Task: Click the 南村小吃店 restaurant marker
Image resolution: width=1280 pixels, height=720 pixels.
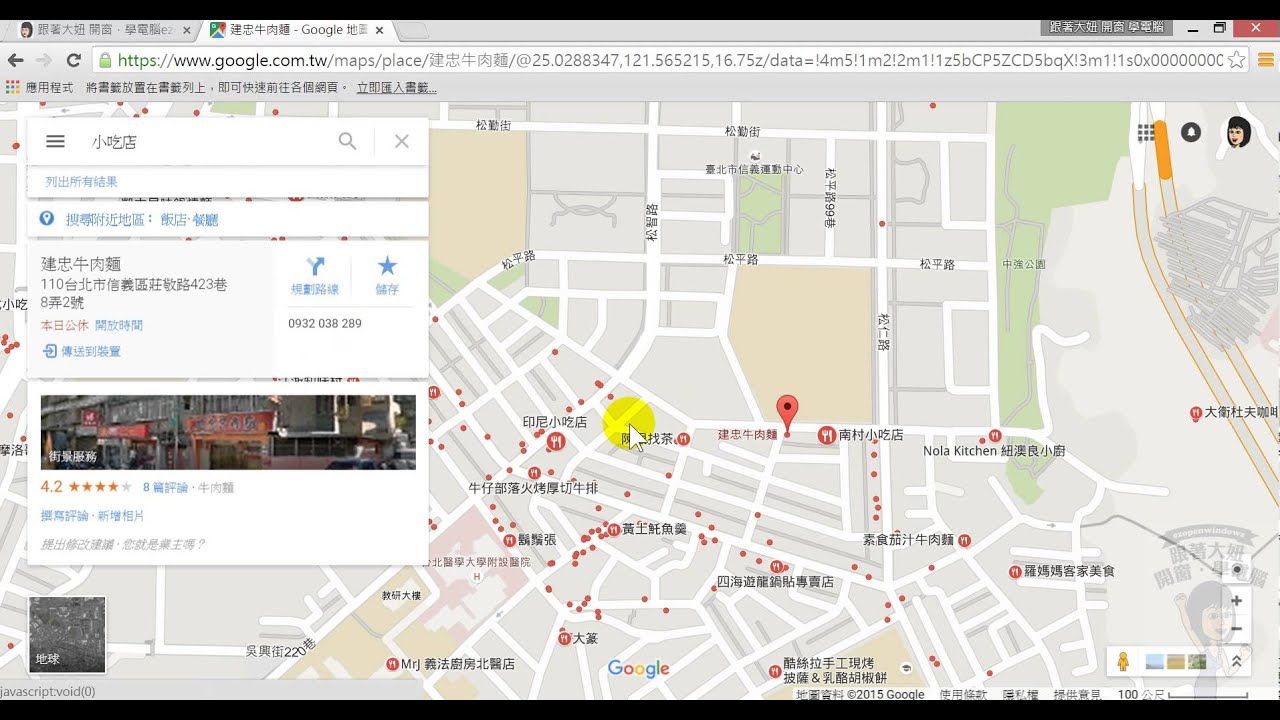Action: (x=827, y=434)
